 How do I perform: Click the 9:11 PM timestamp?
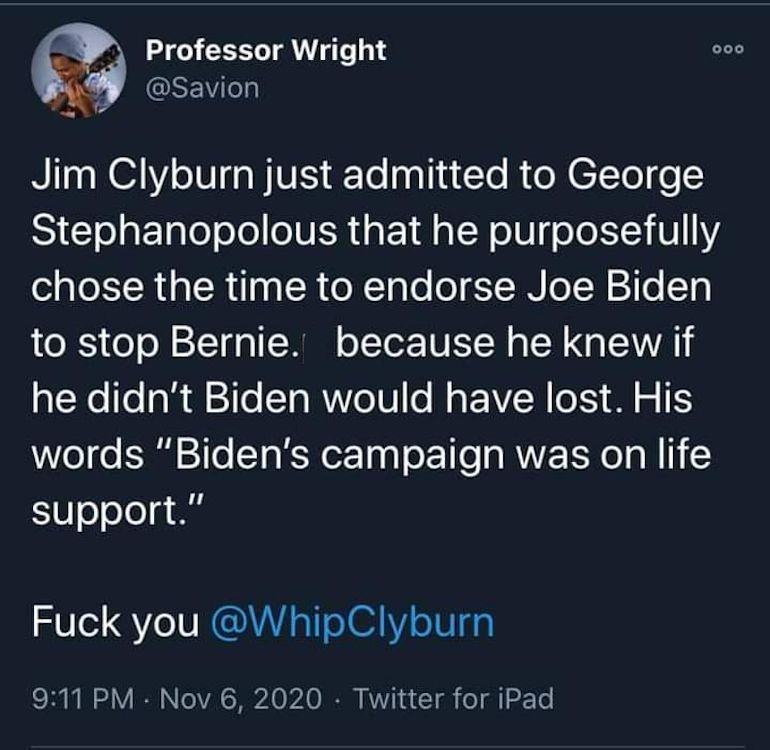83,698
